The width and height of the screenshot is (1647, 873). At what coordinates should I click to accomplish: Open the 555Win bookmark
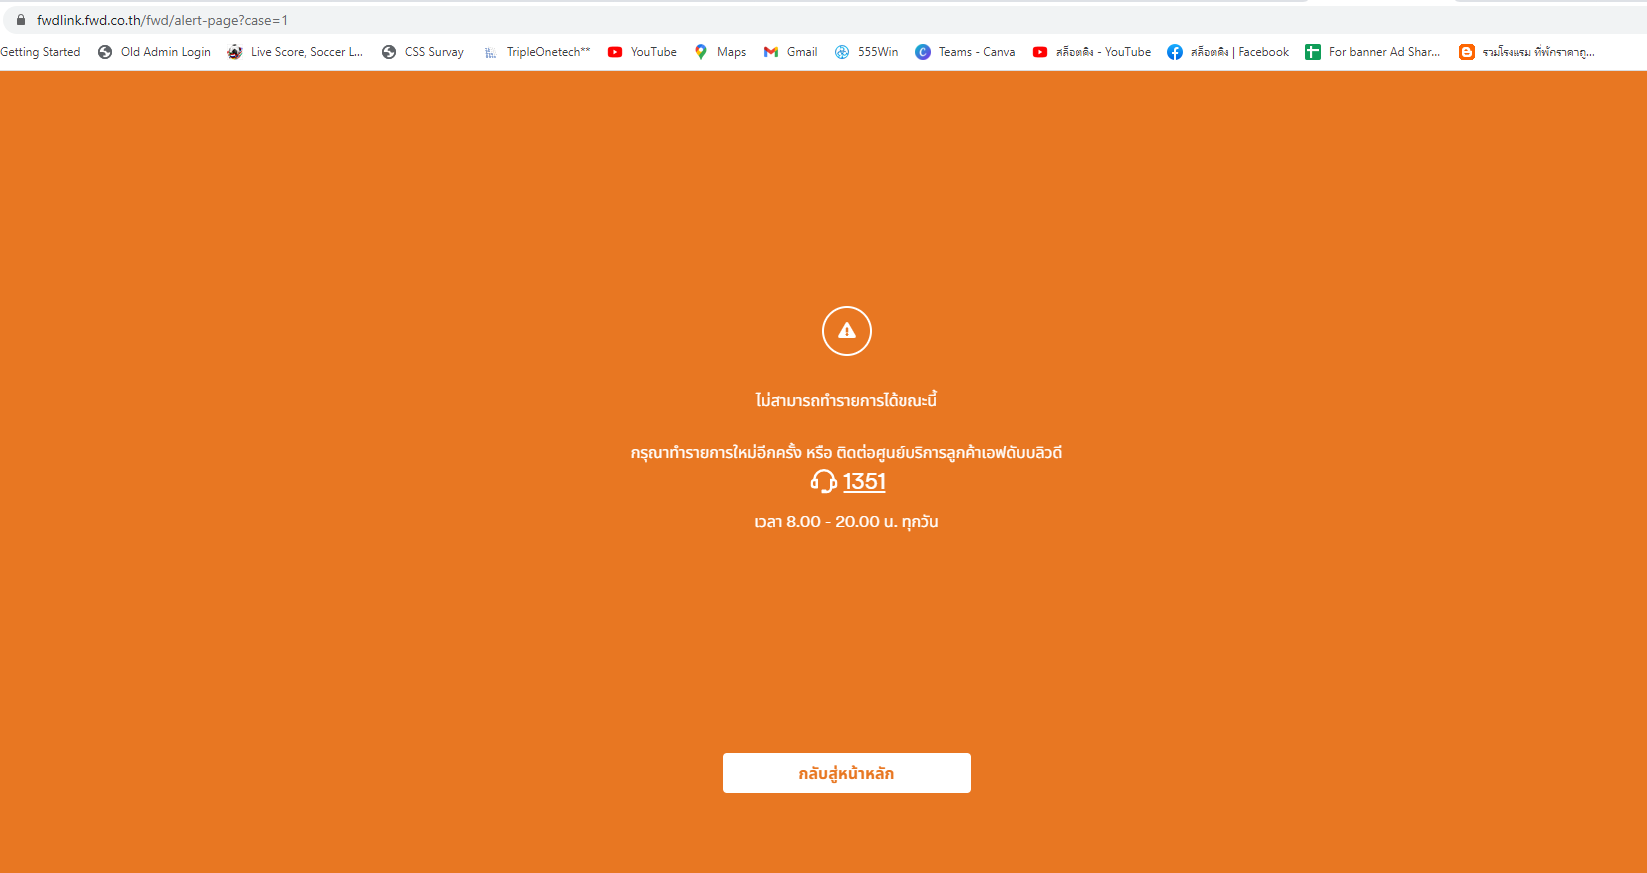coord(866,52)
